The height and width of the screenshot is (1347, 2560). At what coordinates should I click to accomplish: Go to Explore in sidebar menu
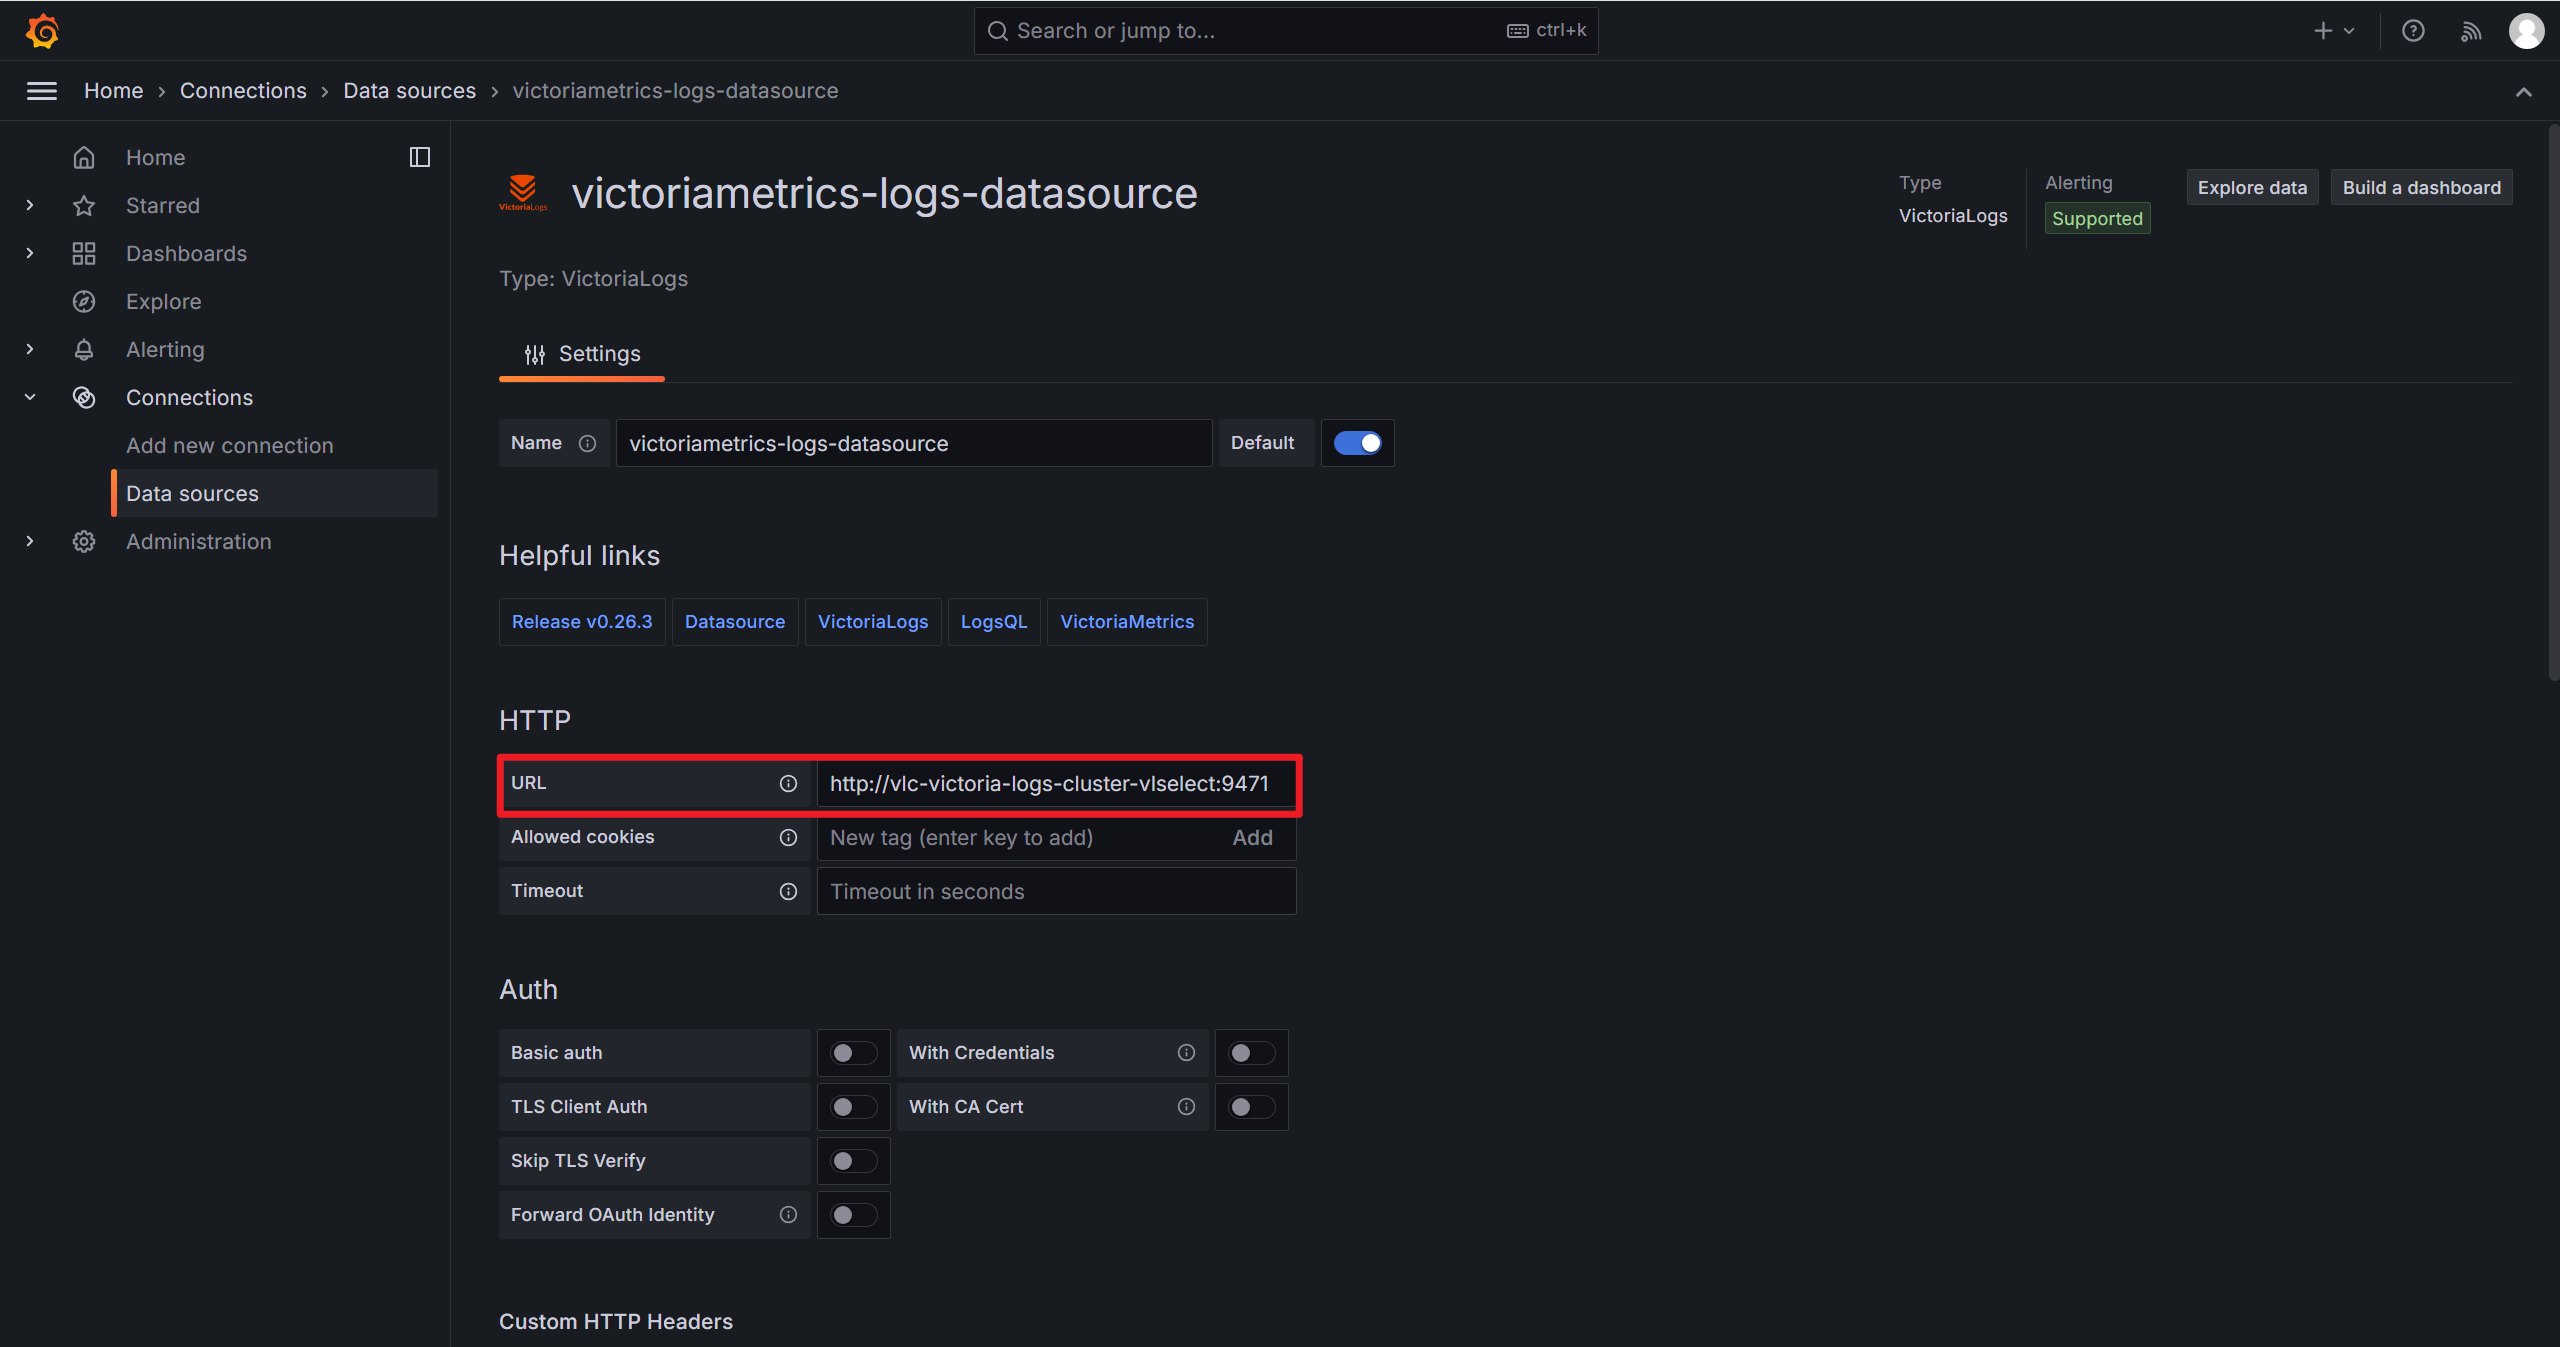[x=164, y=301]
